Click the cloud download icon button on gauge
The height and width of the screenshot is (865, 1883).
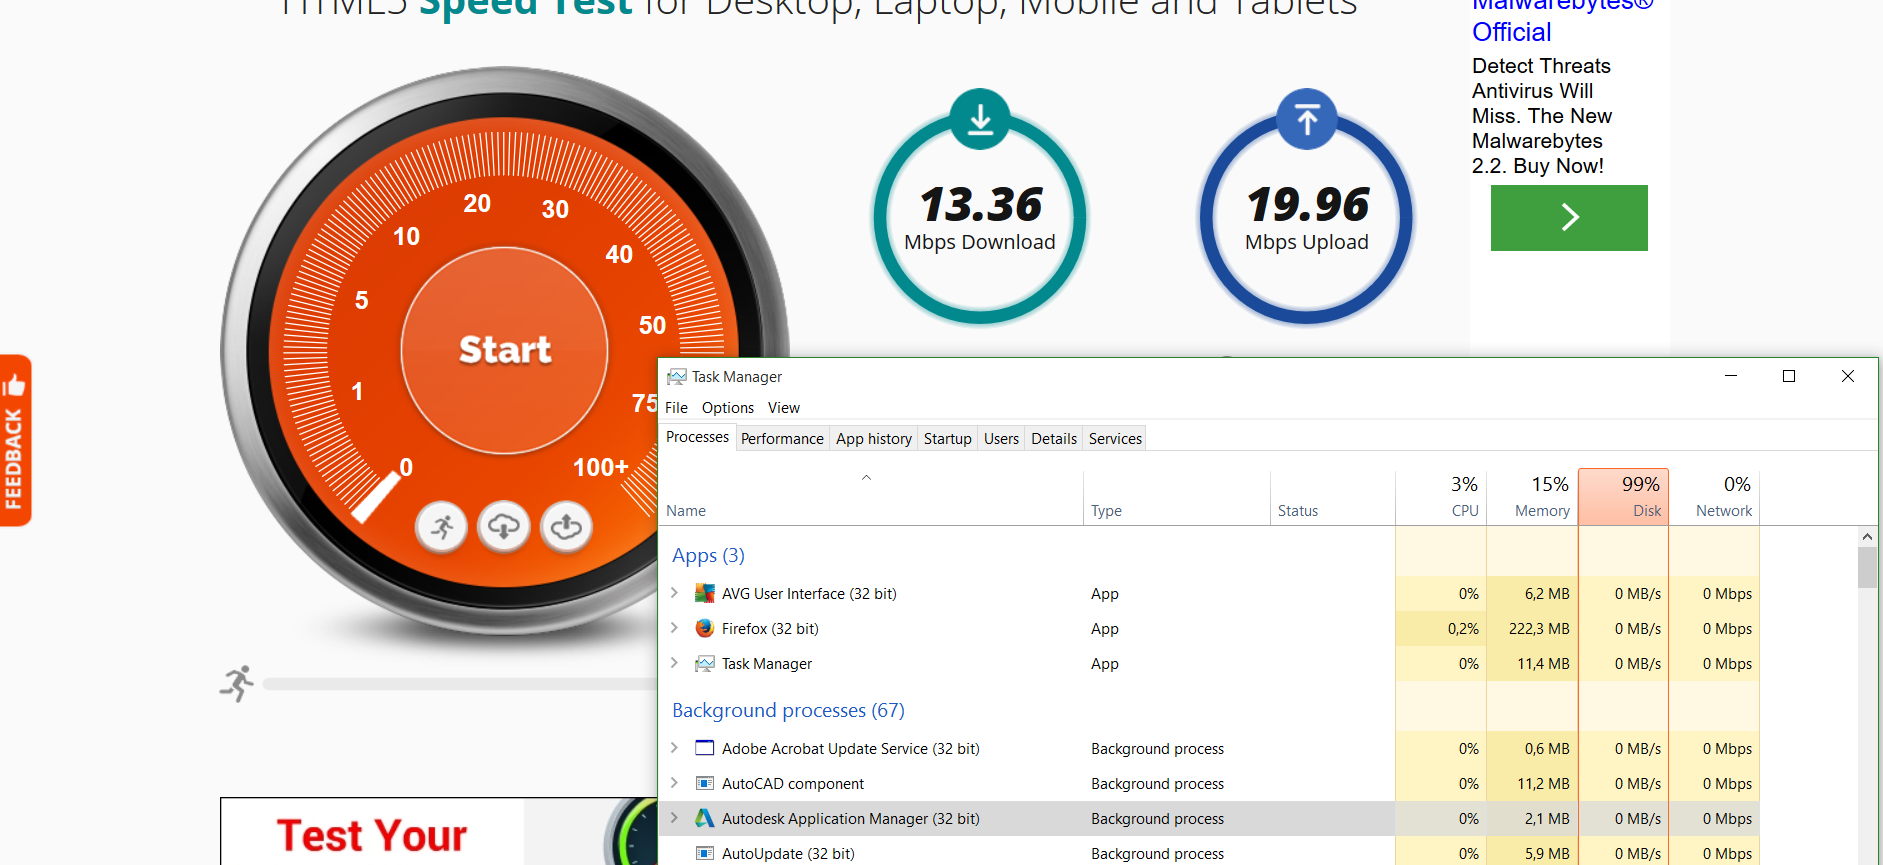504,526
